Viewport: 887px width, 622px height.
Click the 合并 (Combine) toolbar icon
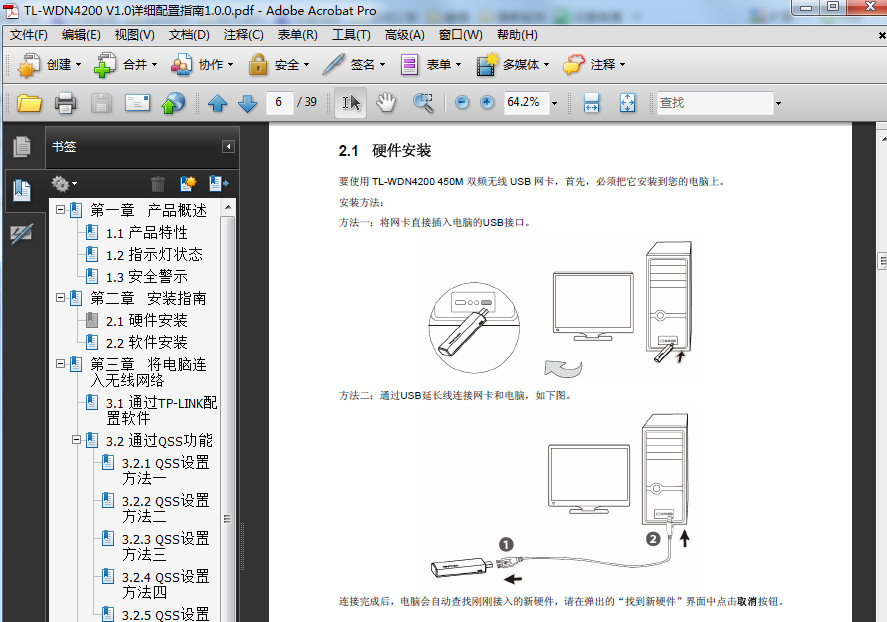point(121,64)
